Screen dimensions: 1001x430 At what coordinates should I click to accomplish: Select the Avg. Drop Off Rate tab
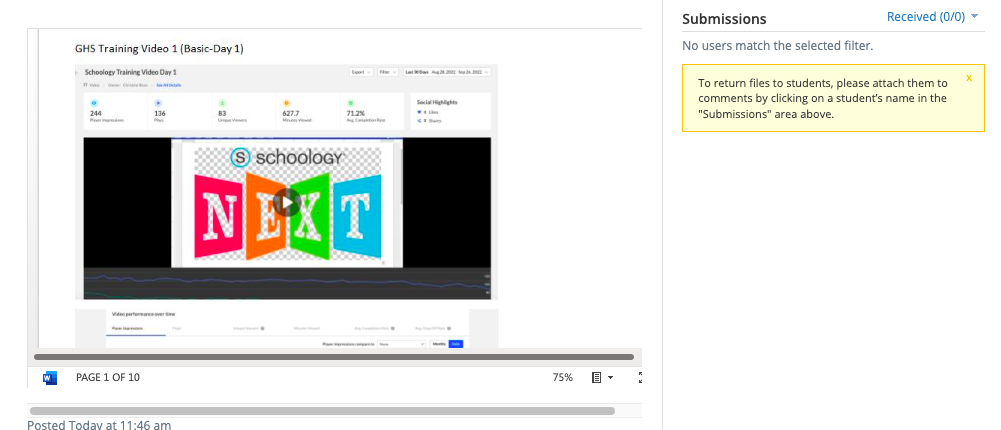433,329
